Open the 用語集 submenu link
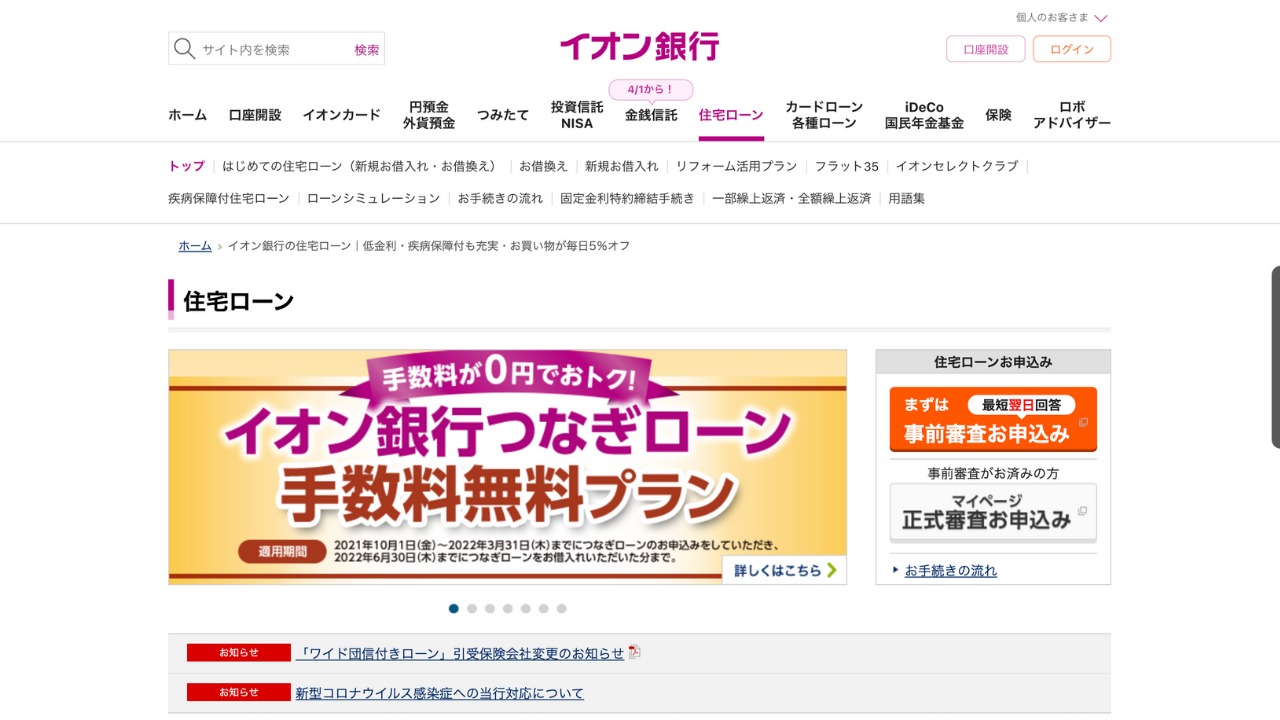The width and height of the screenshot is (1280, 720). coord(906,198)
